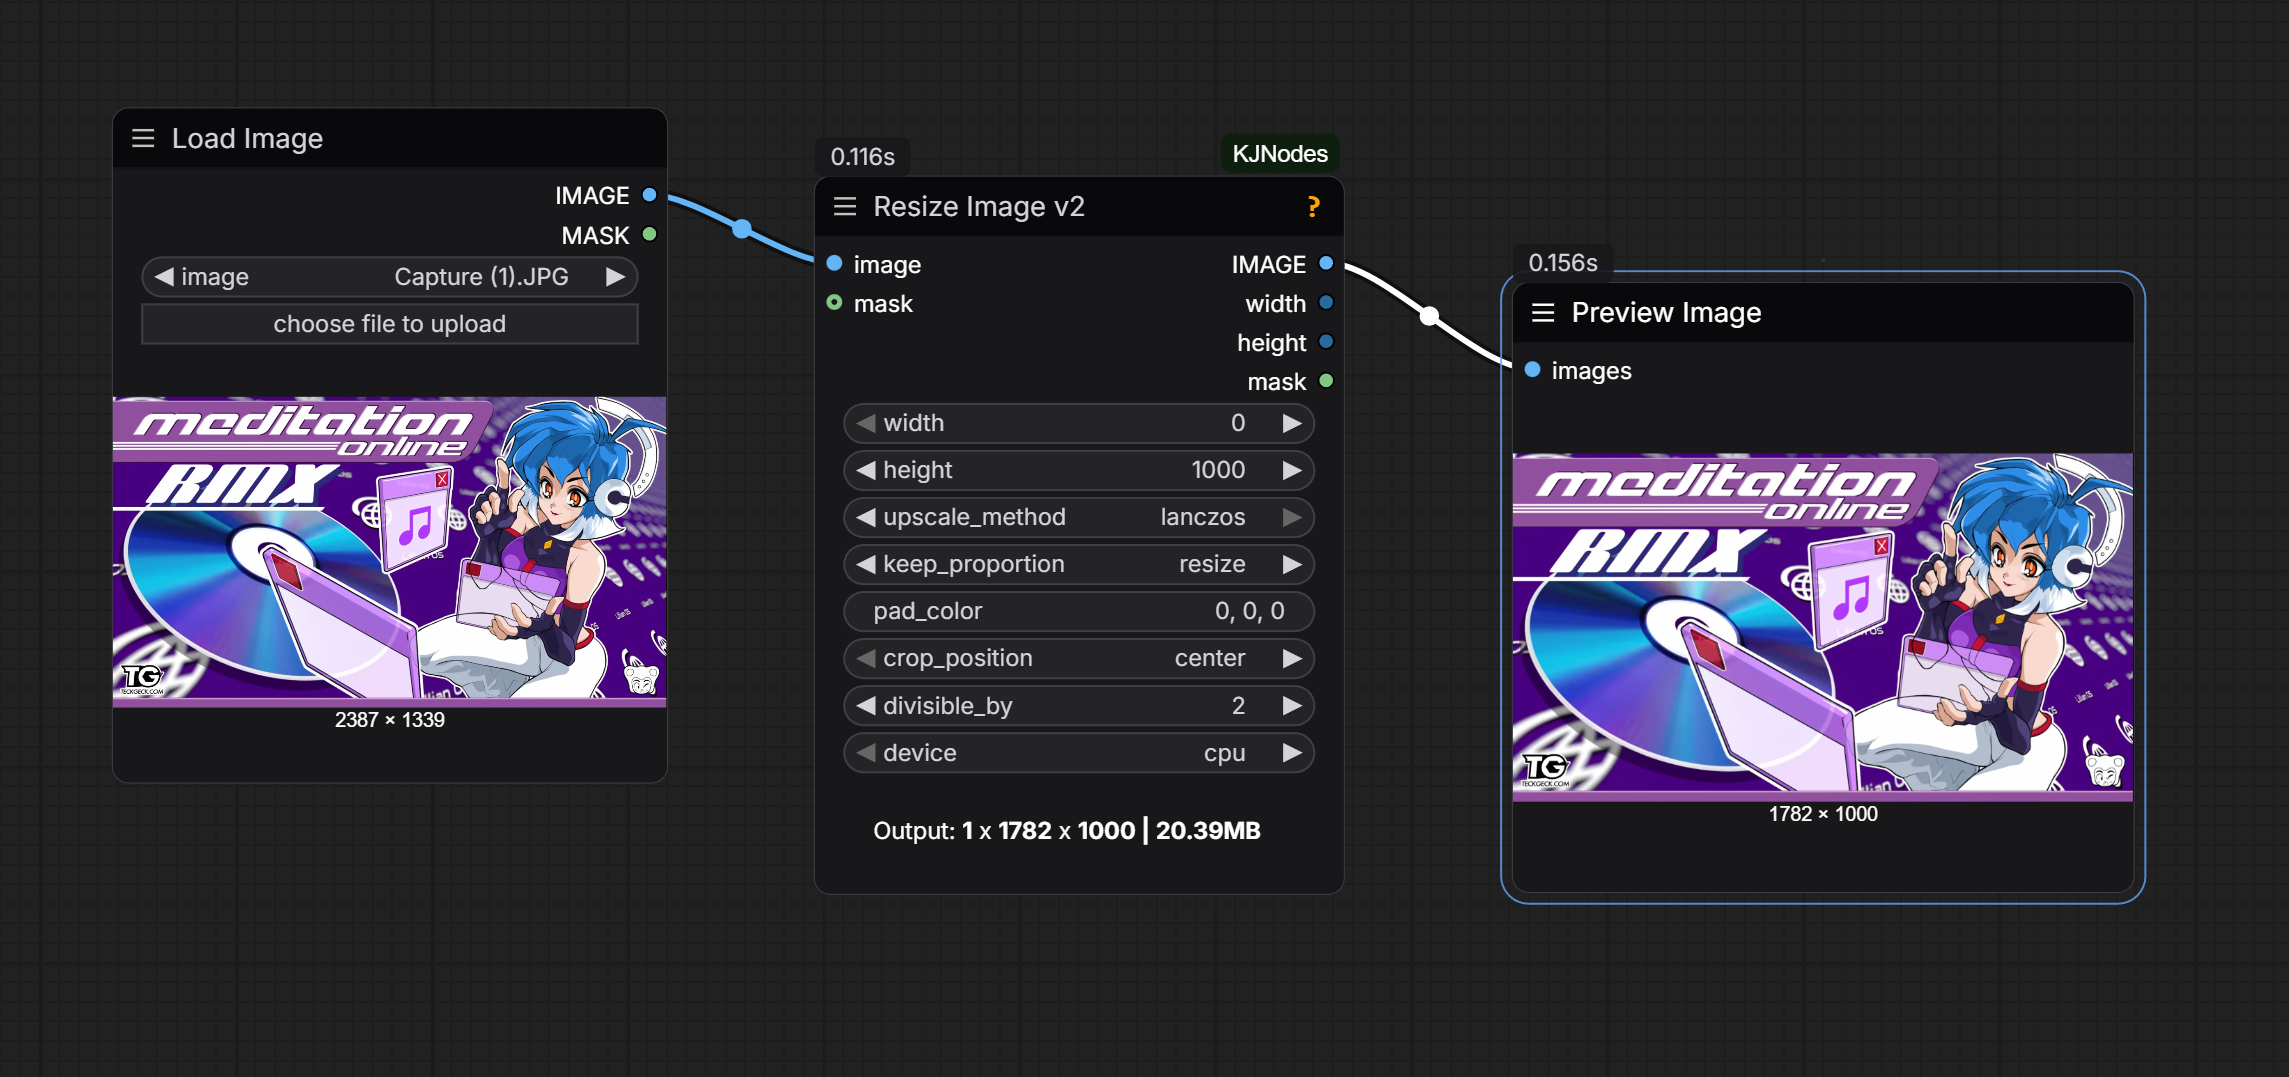The width and height of the screenshot is (2289, 1077).
Task: Switch crop_position to previous option arrow
Action: coord(866,658)
